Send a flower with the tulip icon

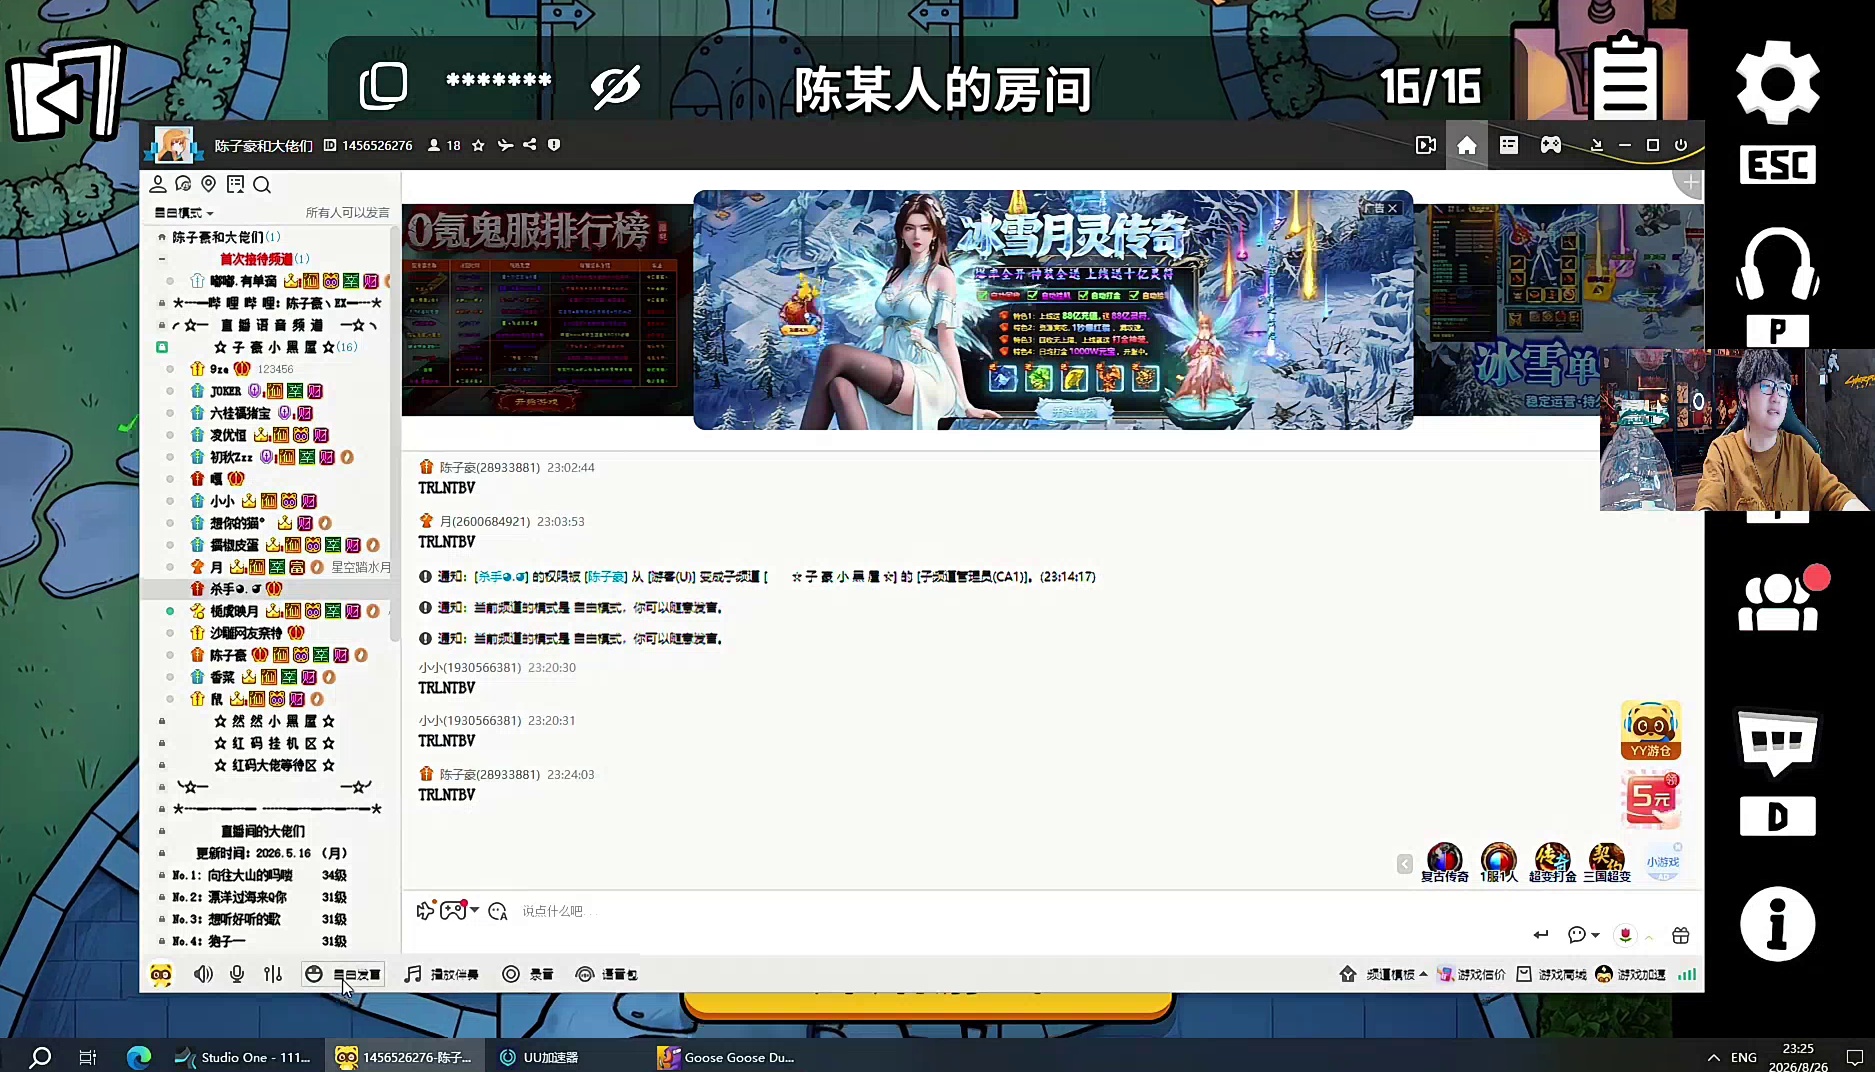(x=1625, y=935)
